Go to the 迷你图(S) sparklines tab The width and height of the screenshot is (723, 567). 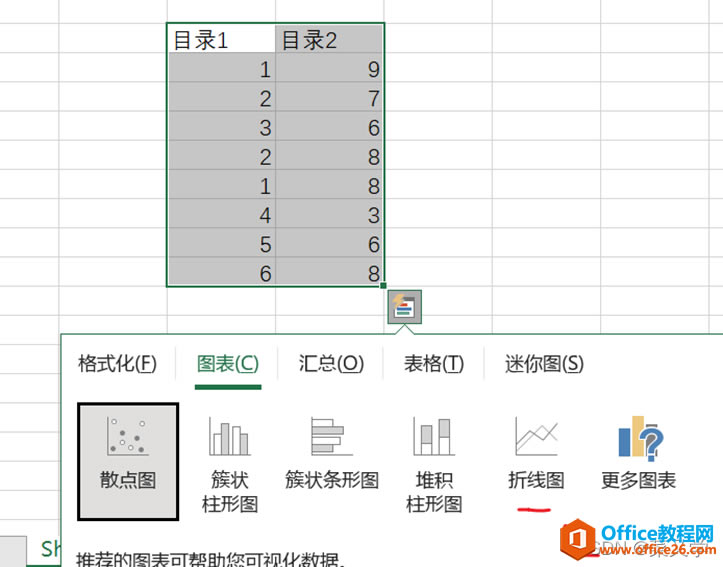coord(544,364)
